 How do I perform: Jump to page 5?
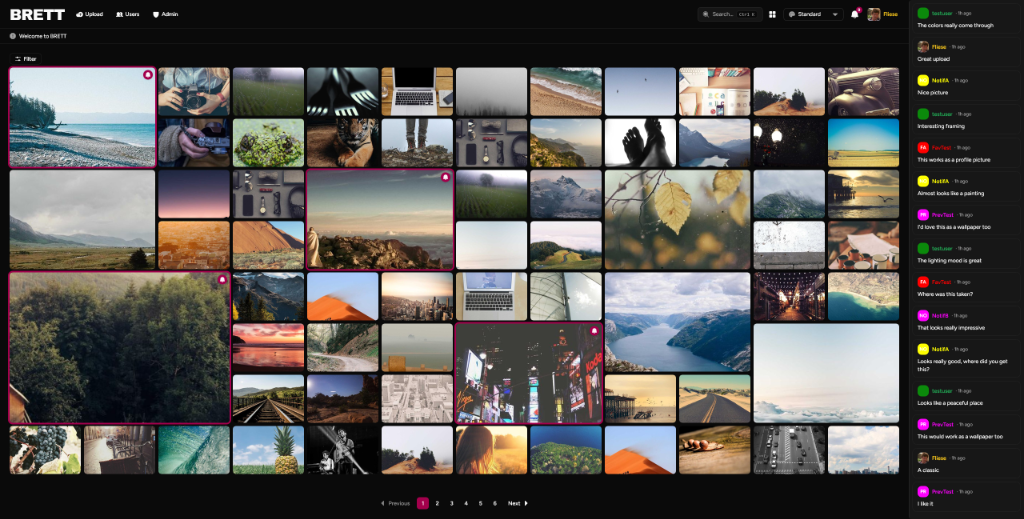click(x=480, y=503)
